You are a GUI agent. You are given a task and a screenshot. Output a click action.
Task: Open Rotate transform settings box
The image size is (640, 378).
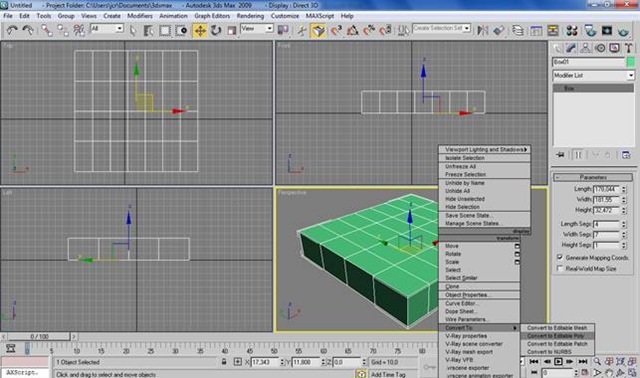pos(517,254)
